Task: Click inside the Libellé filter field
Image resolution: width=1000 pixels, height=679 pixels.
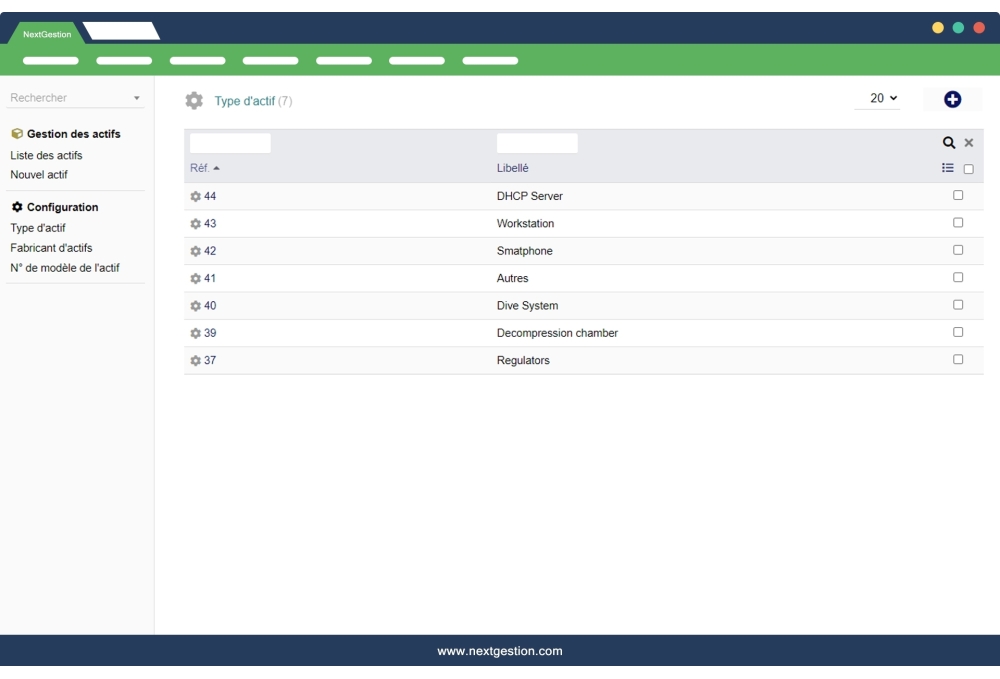Action: (537, 142)
